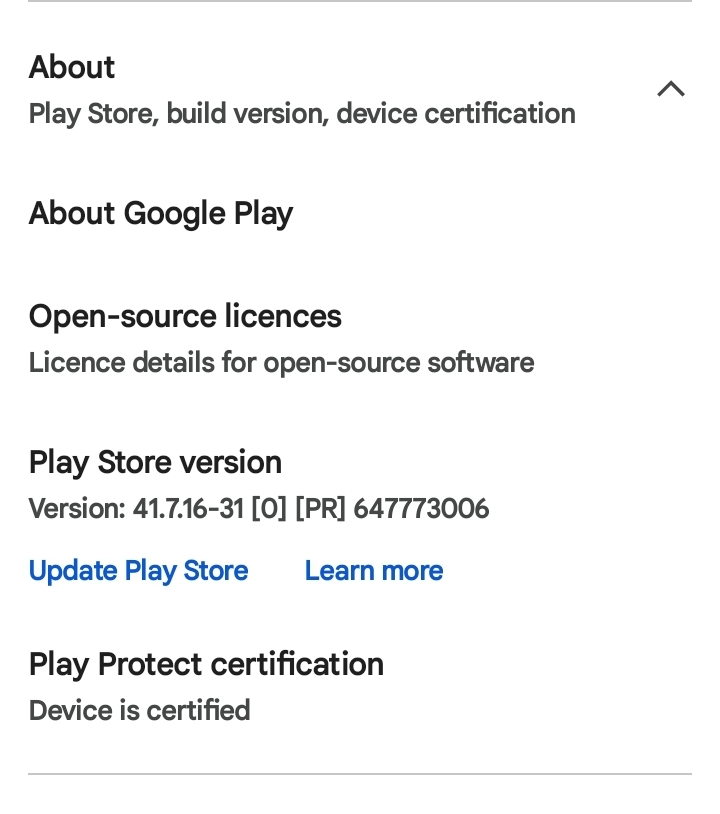Tap the About section heading

tap(72, 67)
